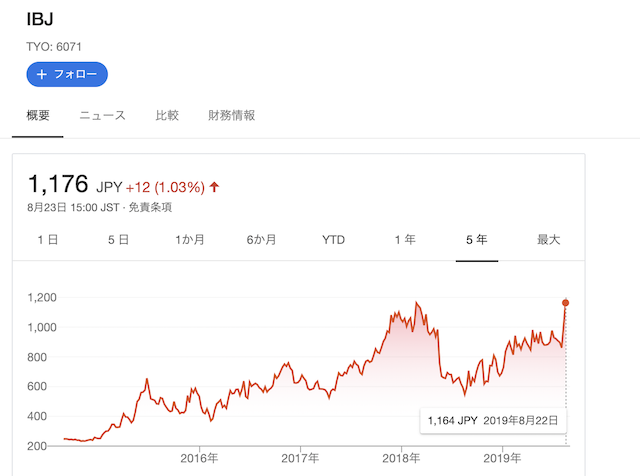
Task: Click the 2018年 axis label
Action: click(x=401, y=458)
